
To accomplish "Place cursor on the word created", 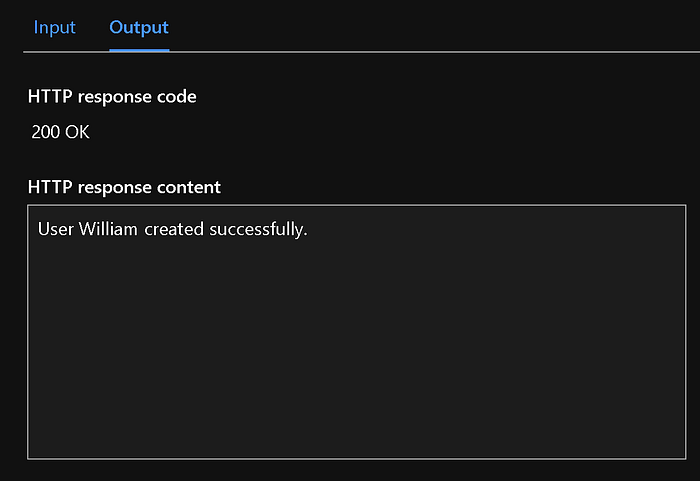I will (174, 229).
